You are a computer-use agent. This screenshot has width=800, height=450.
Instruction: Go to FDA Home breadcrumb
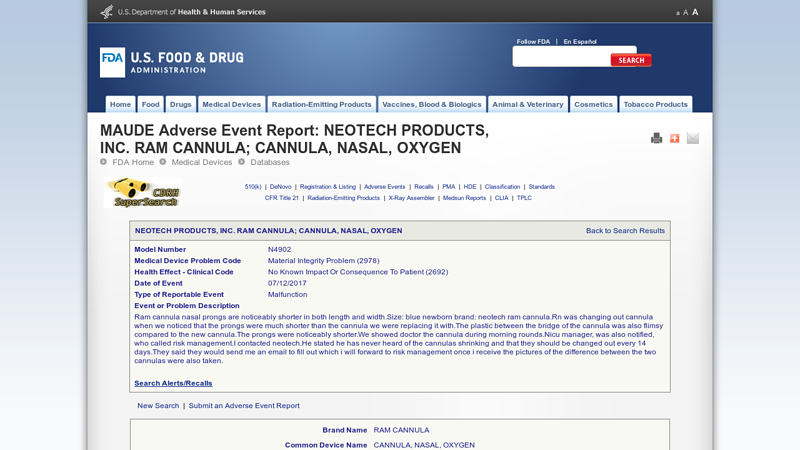[x=133, y=162]
